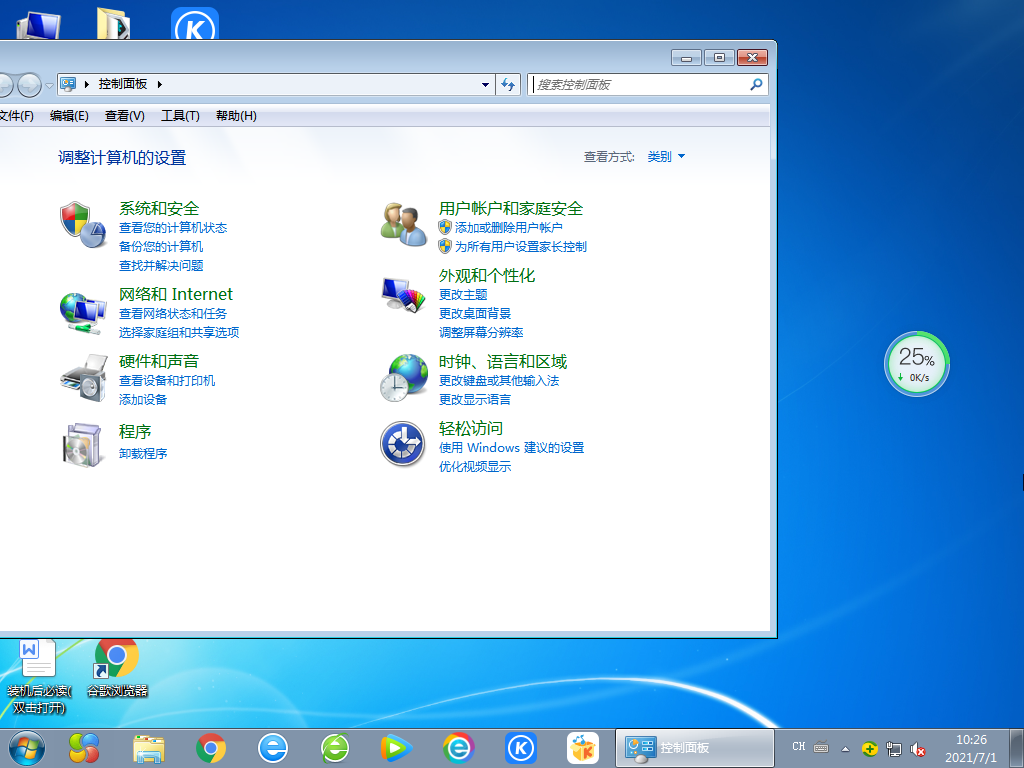The height and width of the screenshot is (768, 1024).
Task: Click the volume speaker icon in tray
Action: (917, 747)
